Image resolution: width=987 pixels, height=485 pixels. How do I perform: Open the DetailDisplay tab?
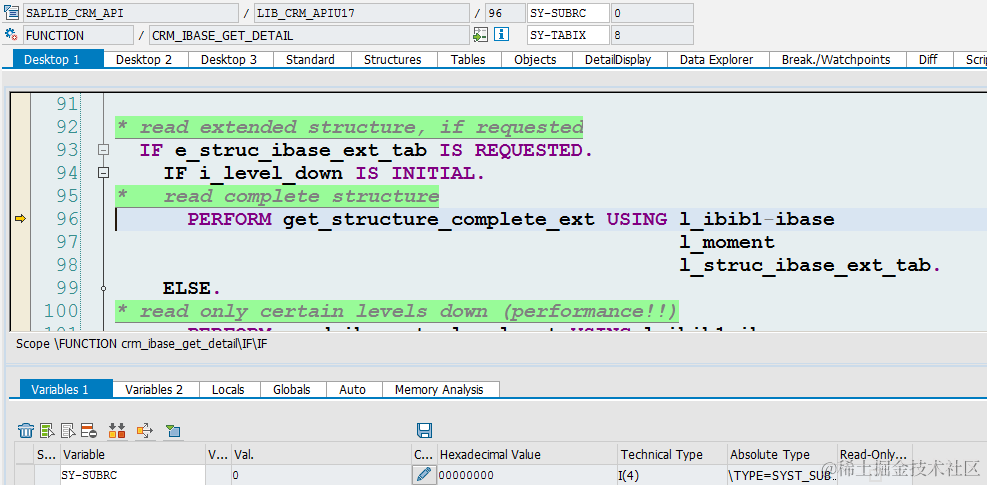pyautogui.click(x=618, y=60)
